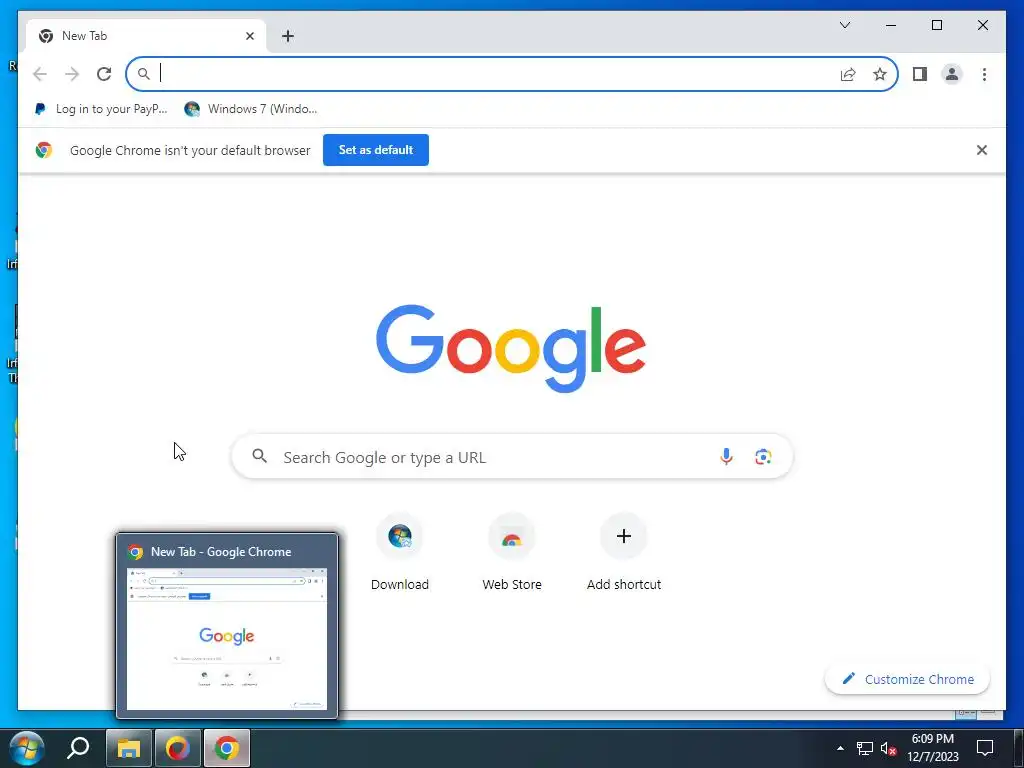Open the profile avatar icon
The image size is (1024, 768).
[952, 74]
